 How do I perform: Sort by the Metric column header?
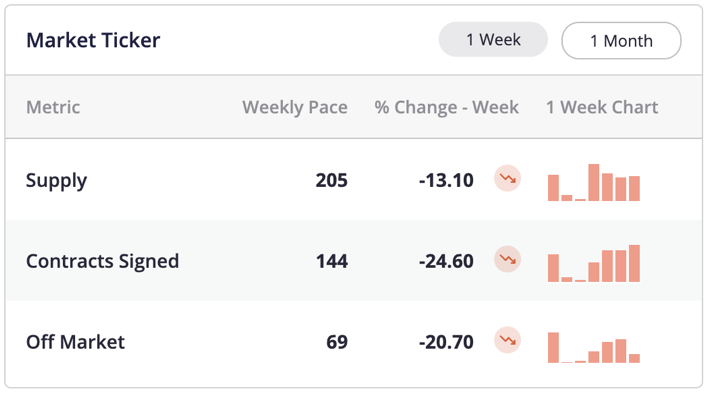coord(53,107)
